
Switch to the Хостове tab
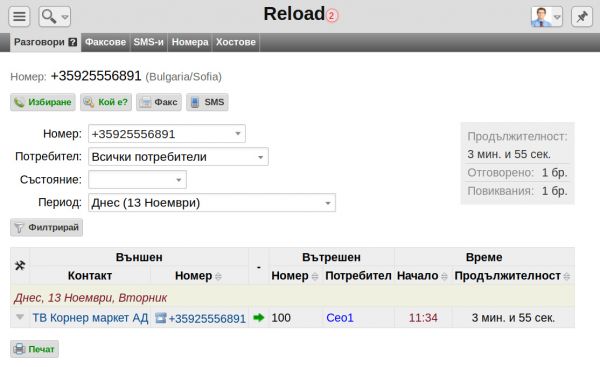coord(236,42)
